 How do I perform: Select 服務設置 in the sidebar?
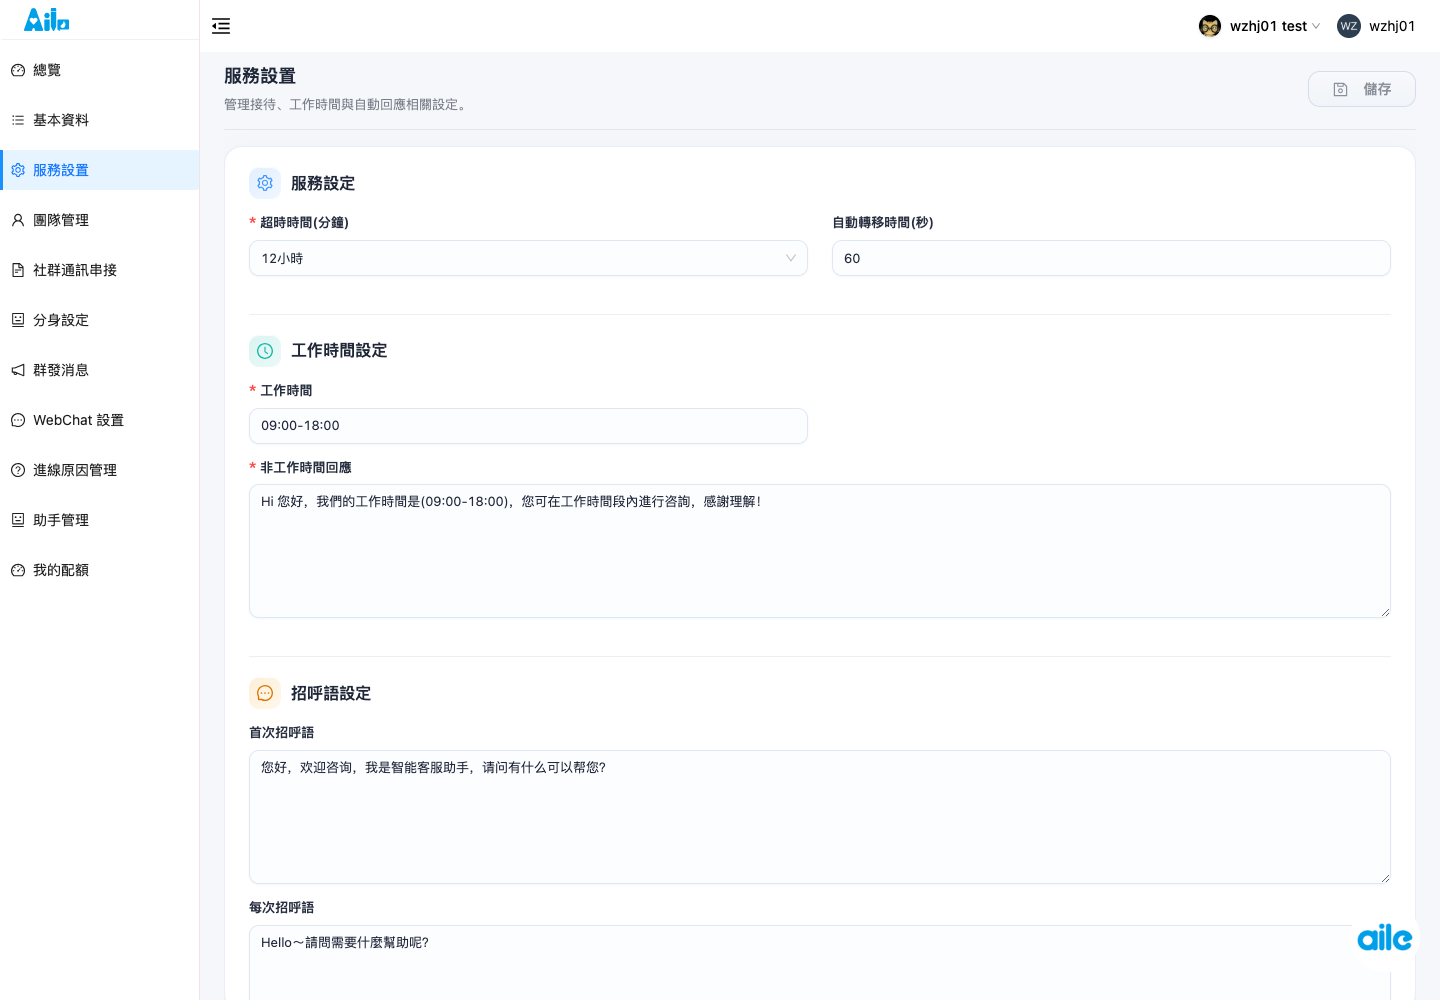pos(100,170)
